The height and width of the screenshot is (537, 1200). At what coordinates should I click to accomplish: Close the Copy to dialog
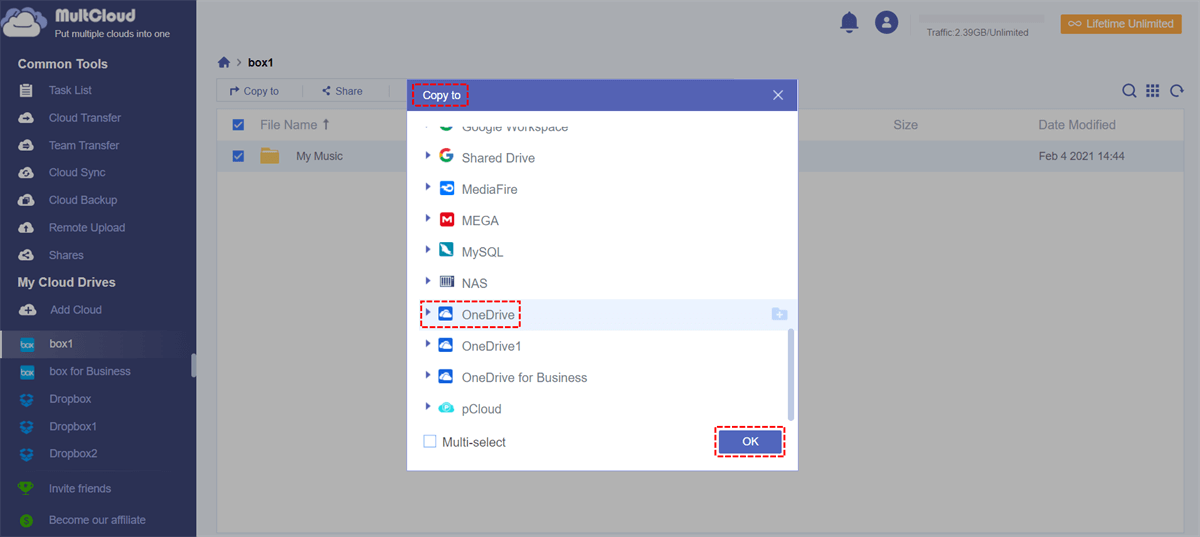778,95
